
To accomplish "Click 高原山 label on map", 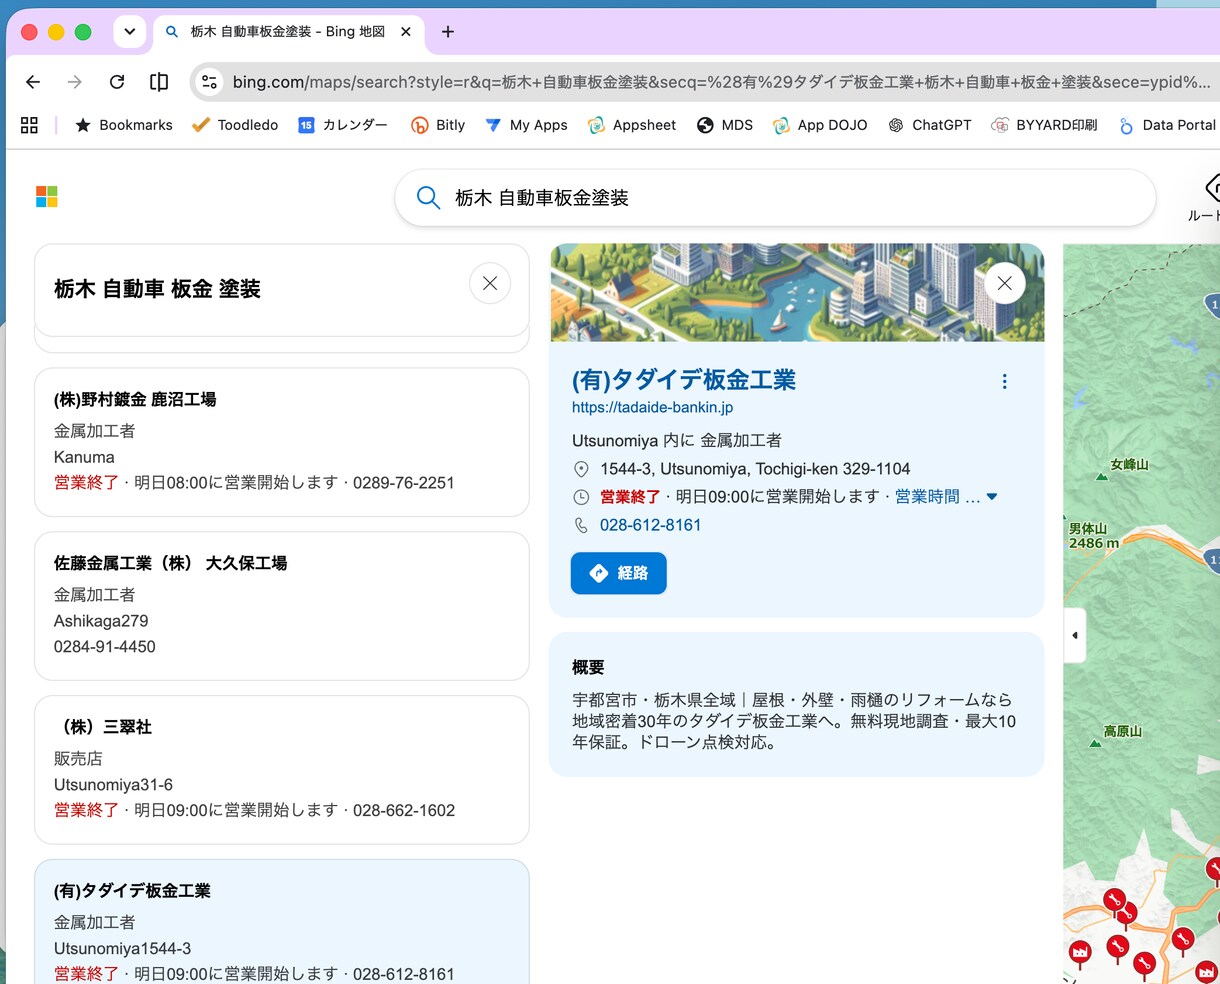I will click(1122, 731).
